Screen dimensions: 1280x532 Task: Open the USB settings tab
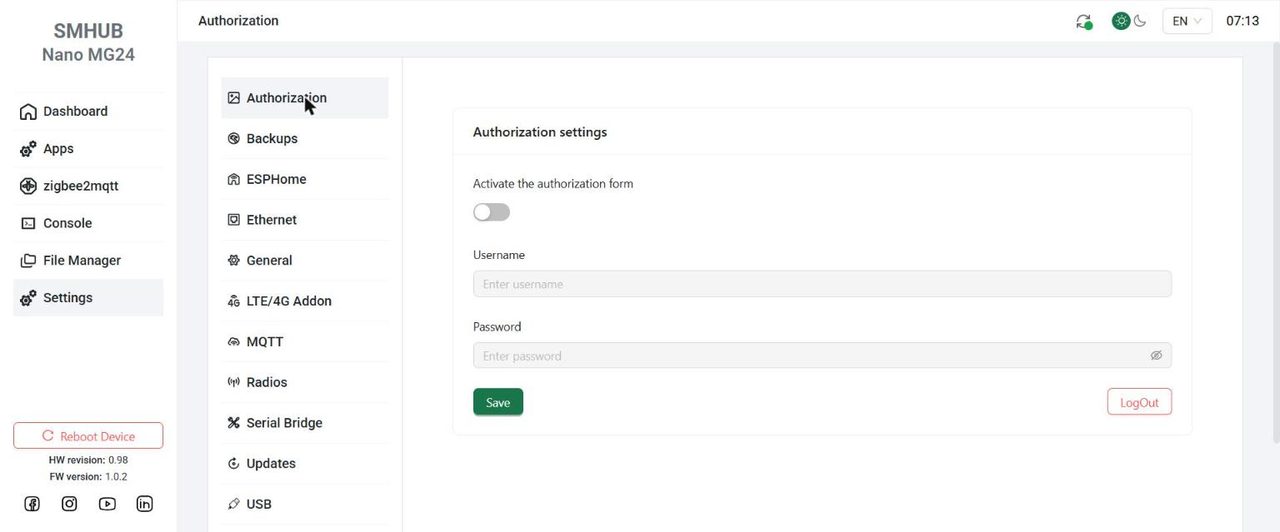305,504
